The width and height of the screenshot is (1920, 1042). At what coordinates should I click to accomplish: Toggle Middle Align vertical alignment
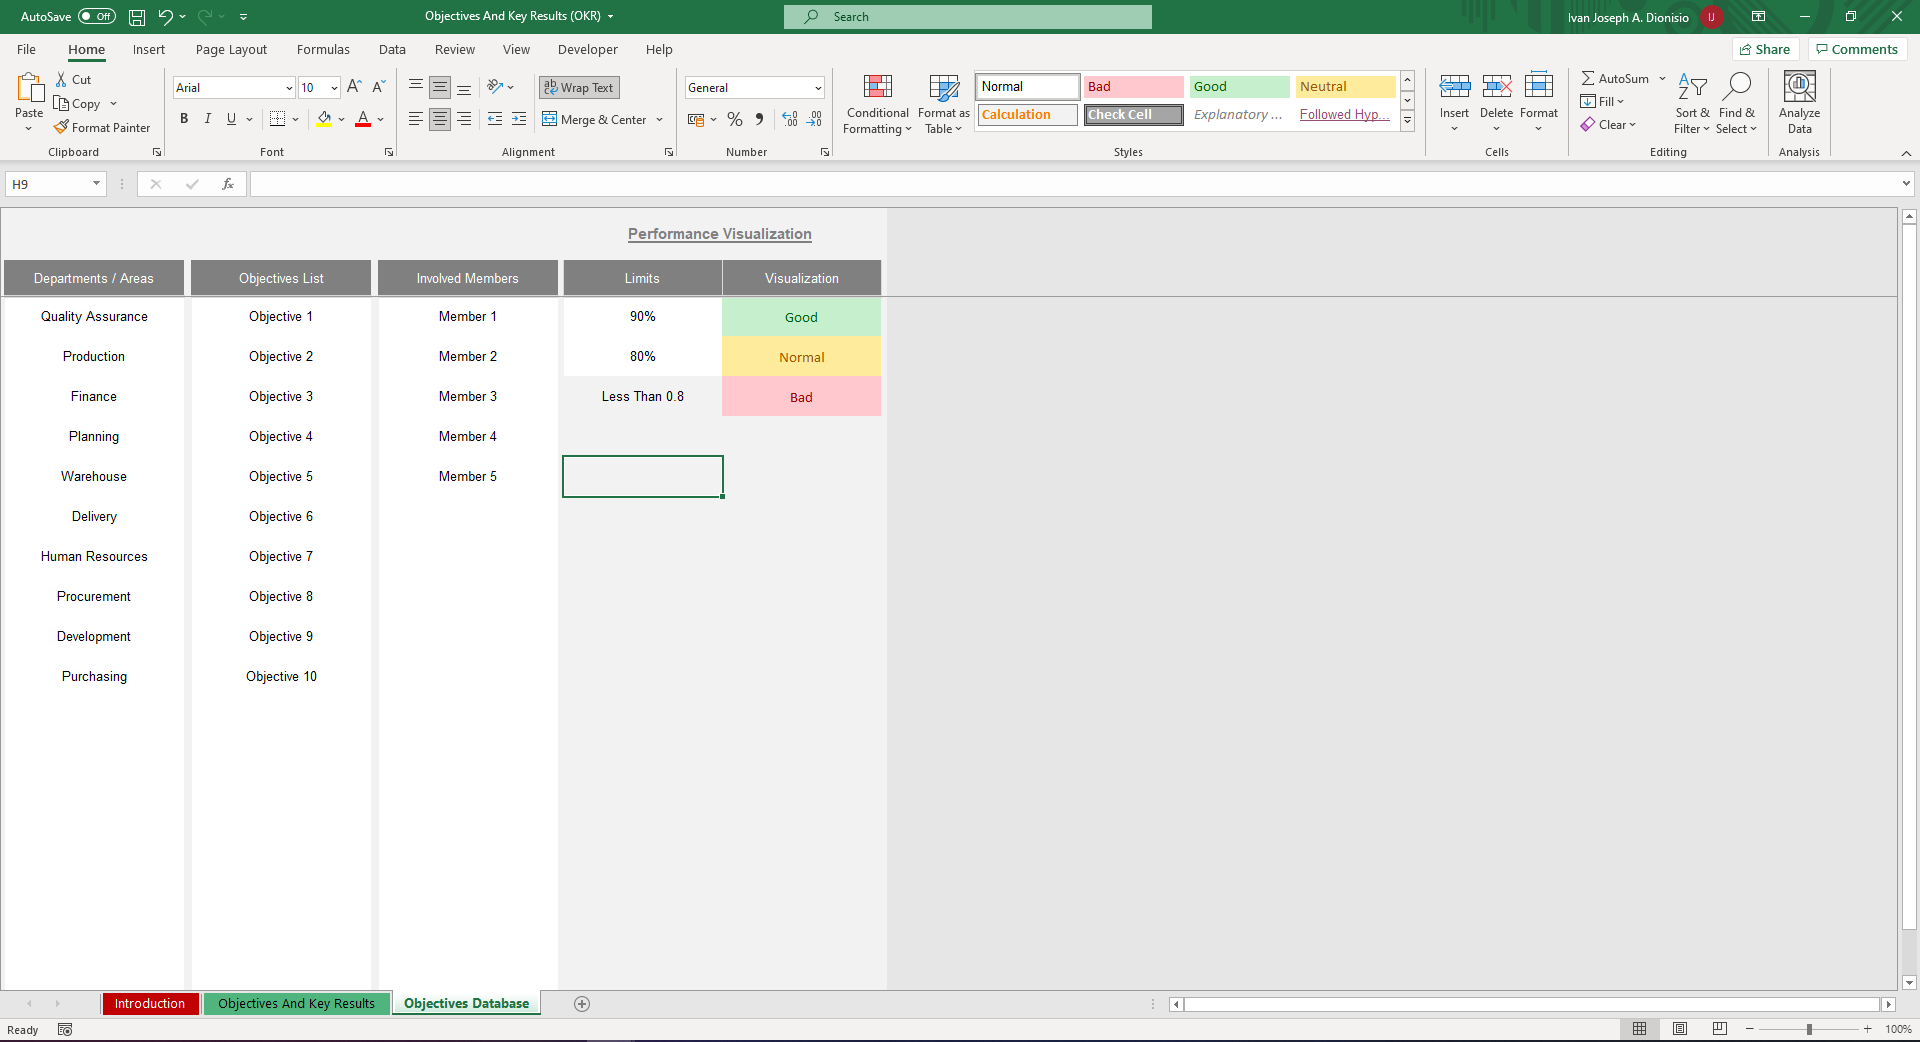click(x=440, y=88)
